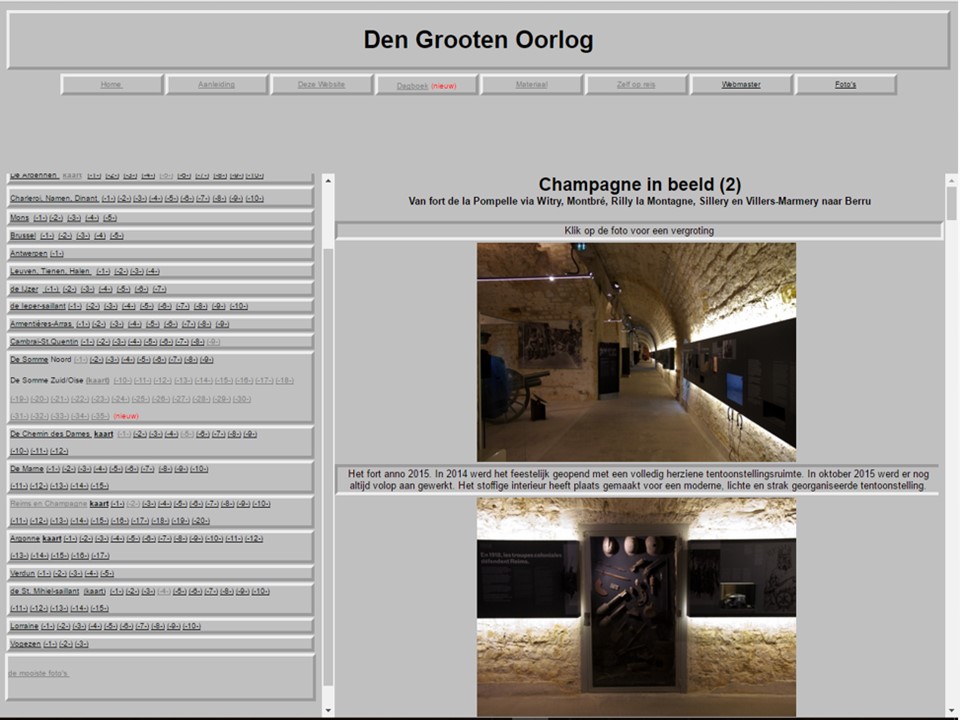This screenshot has height=720, width=960.
Task: Open Mons page -3-
Action: pos(74,218)
